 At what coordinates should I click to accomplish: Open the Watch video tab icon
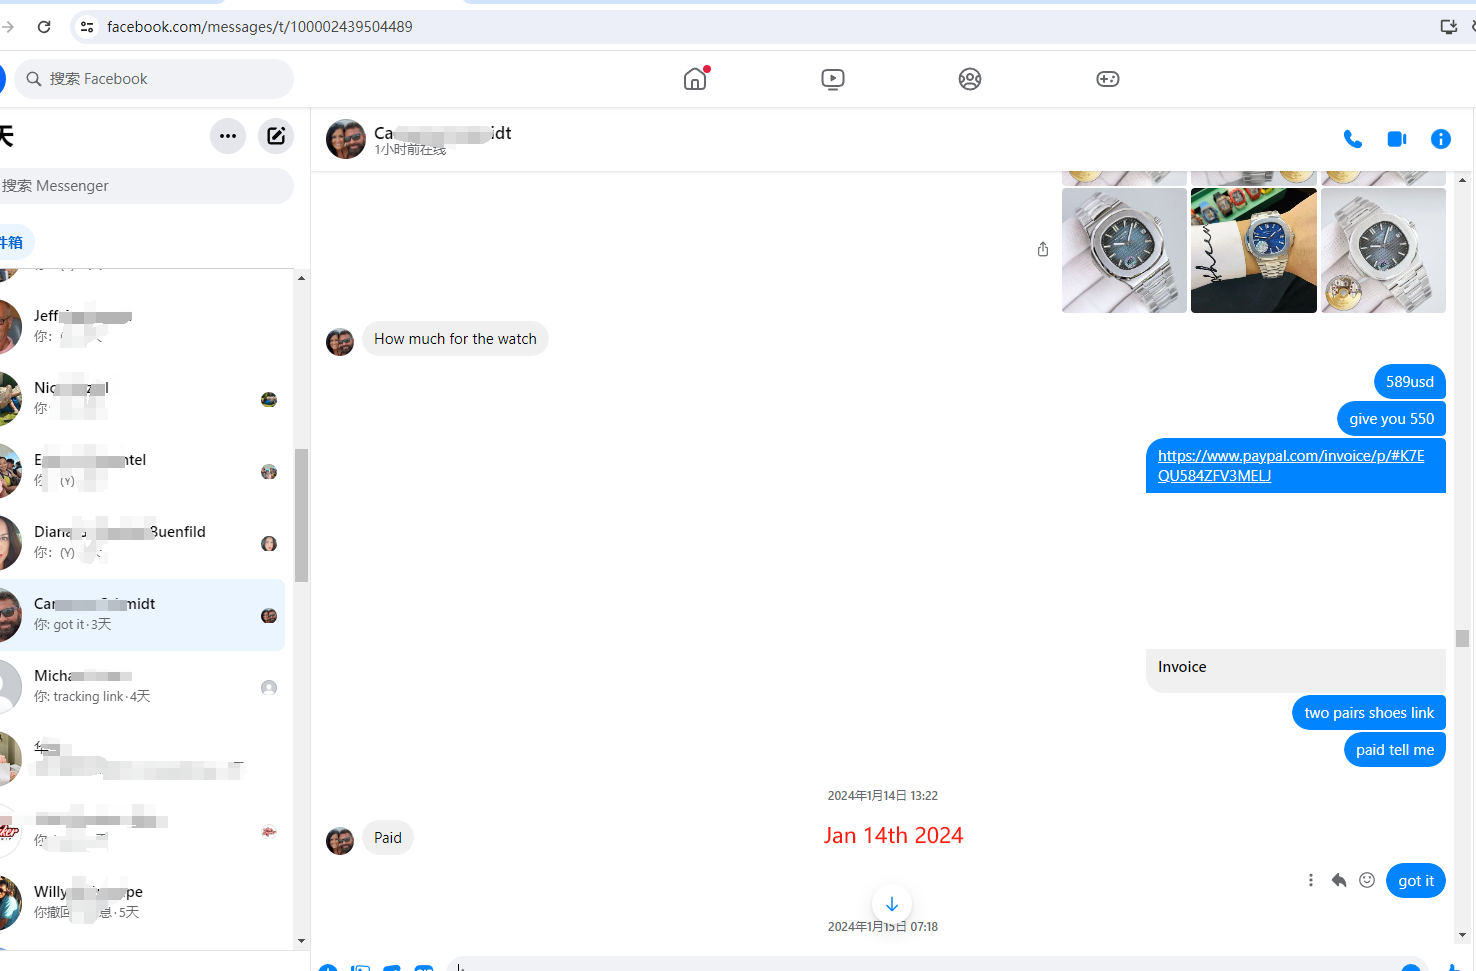click(x=832, y=79)
